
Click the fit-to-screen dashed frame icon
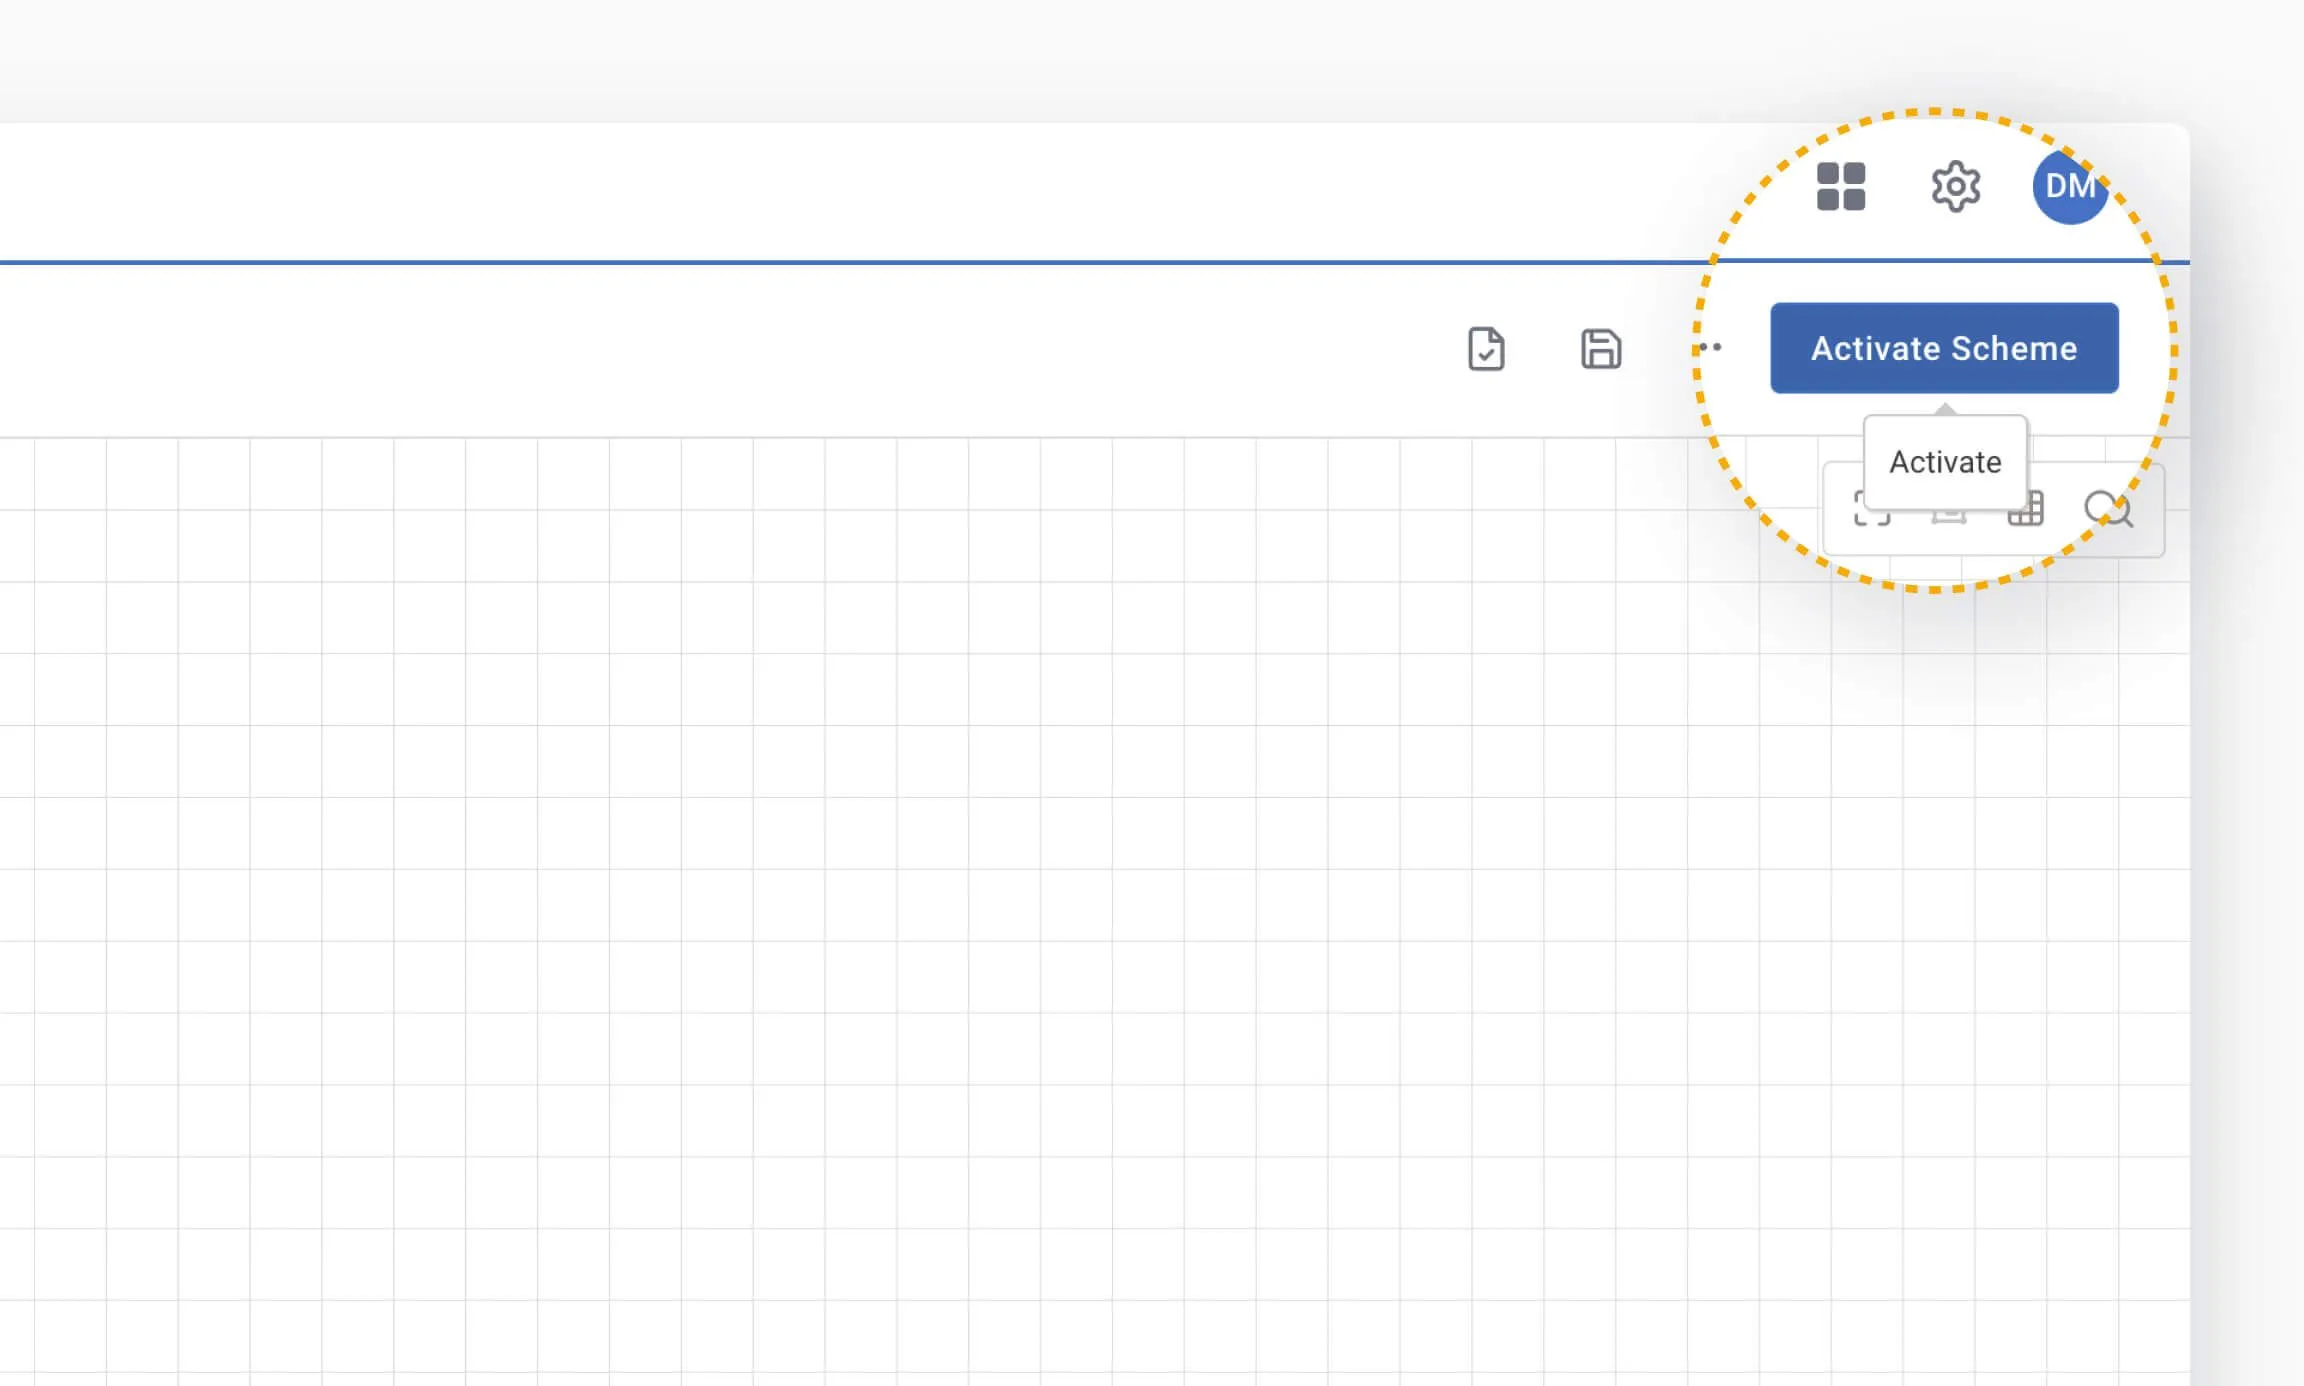pos(1871,511)
